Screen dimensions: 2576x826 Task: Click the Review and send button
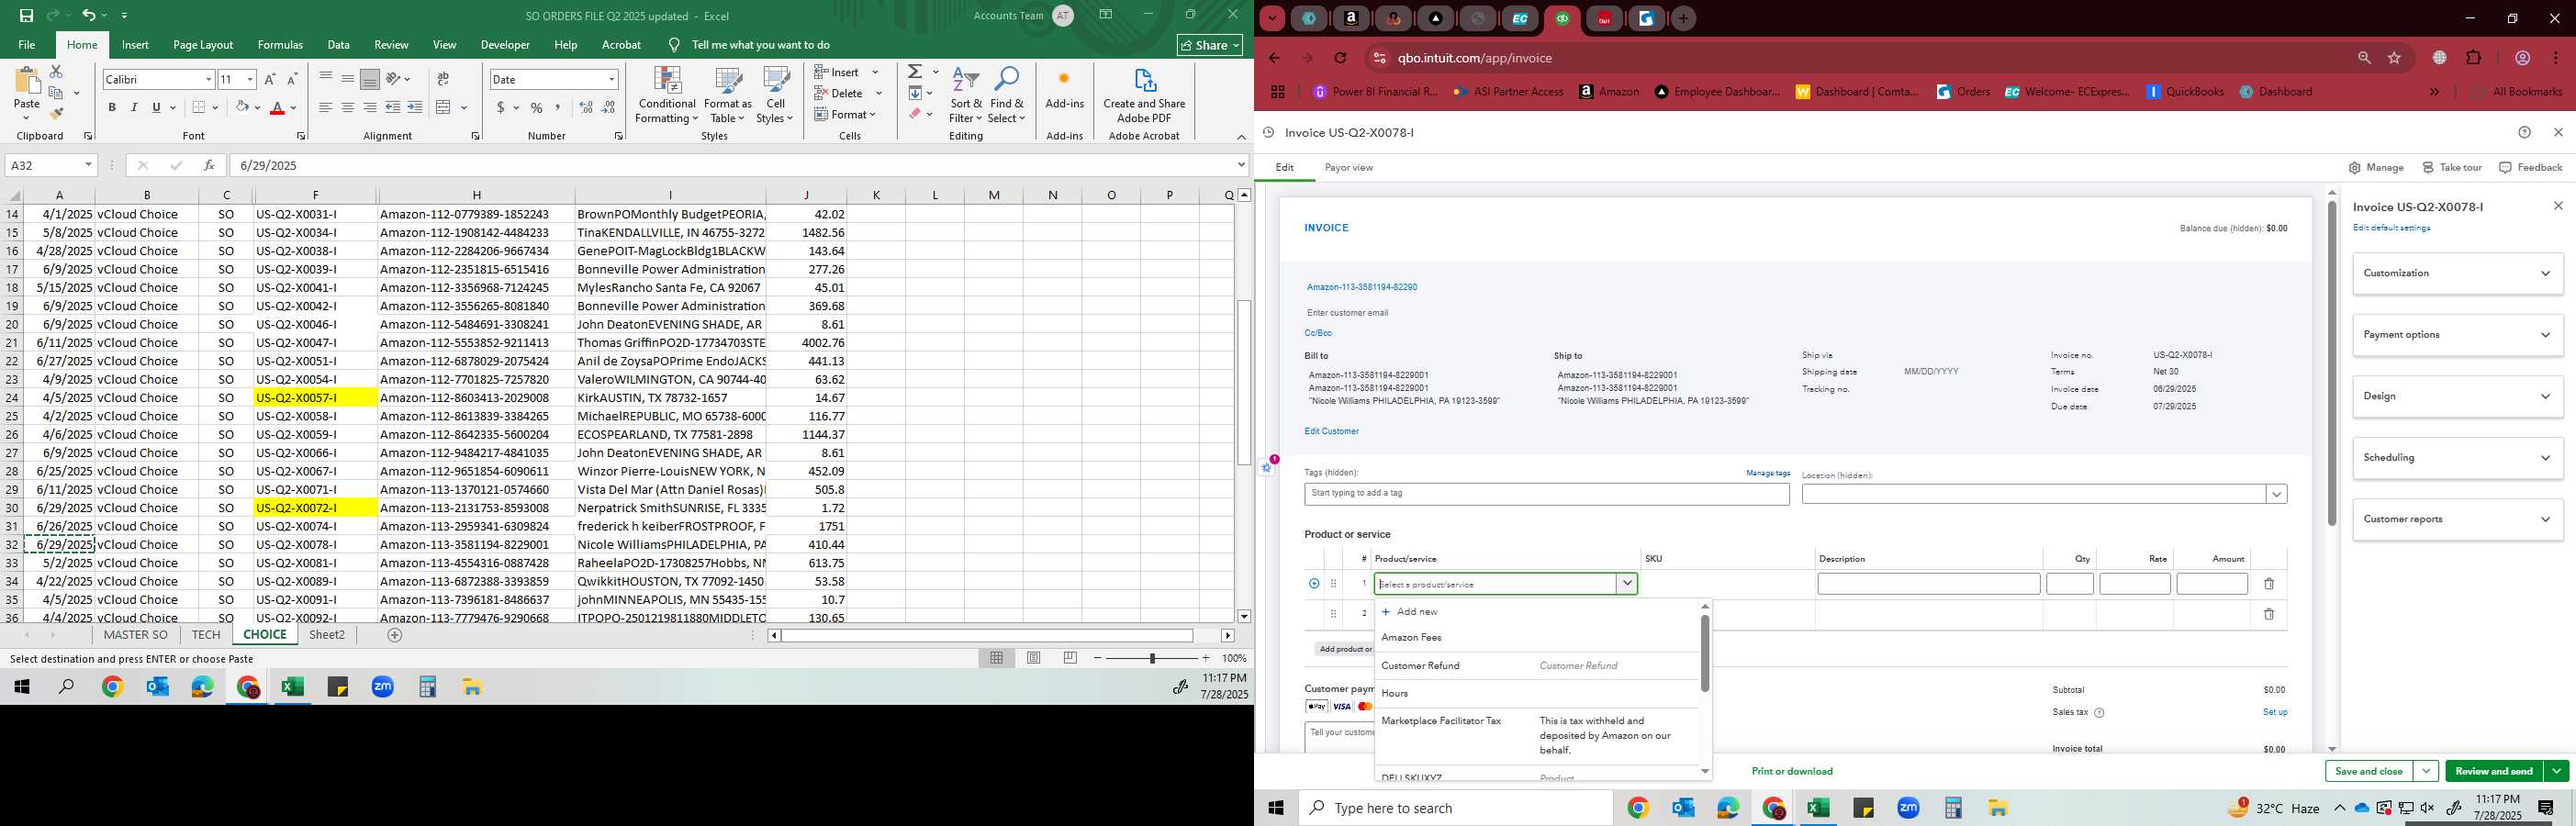click(2493, 771)
